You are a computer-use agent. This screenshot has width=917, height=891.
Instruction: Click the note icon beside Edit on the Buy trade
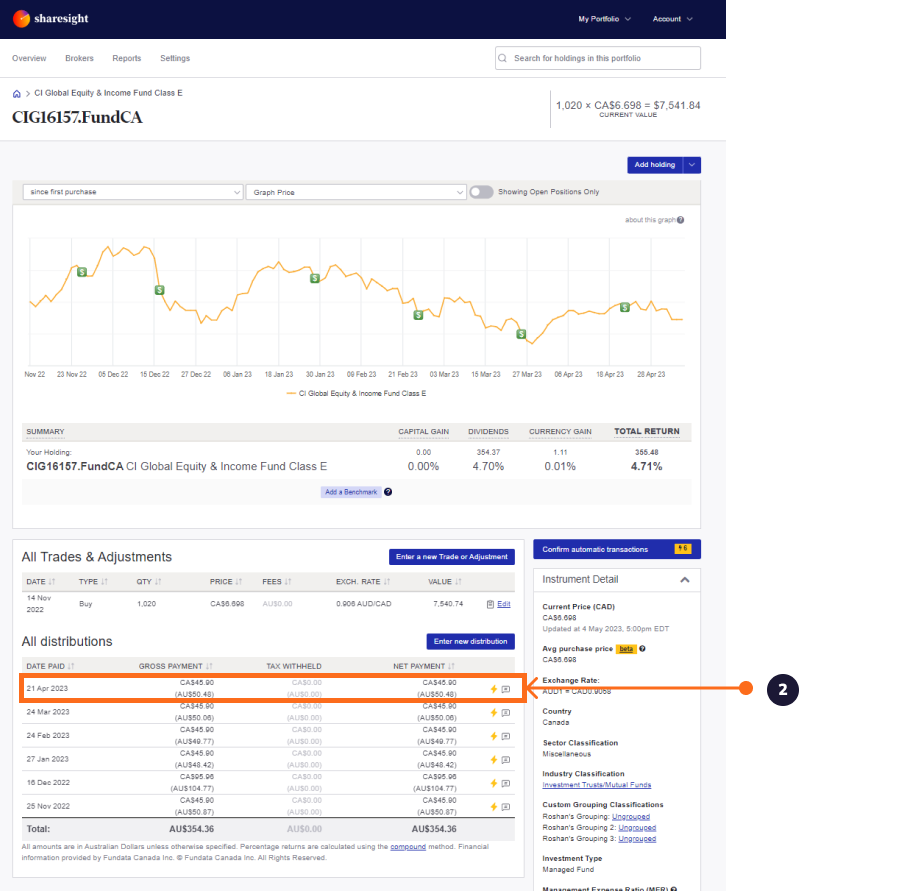point(490,604)
